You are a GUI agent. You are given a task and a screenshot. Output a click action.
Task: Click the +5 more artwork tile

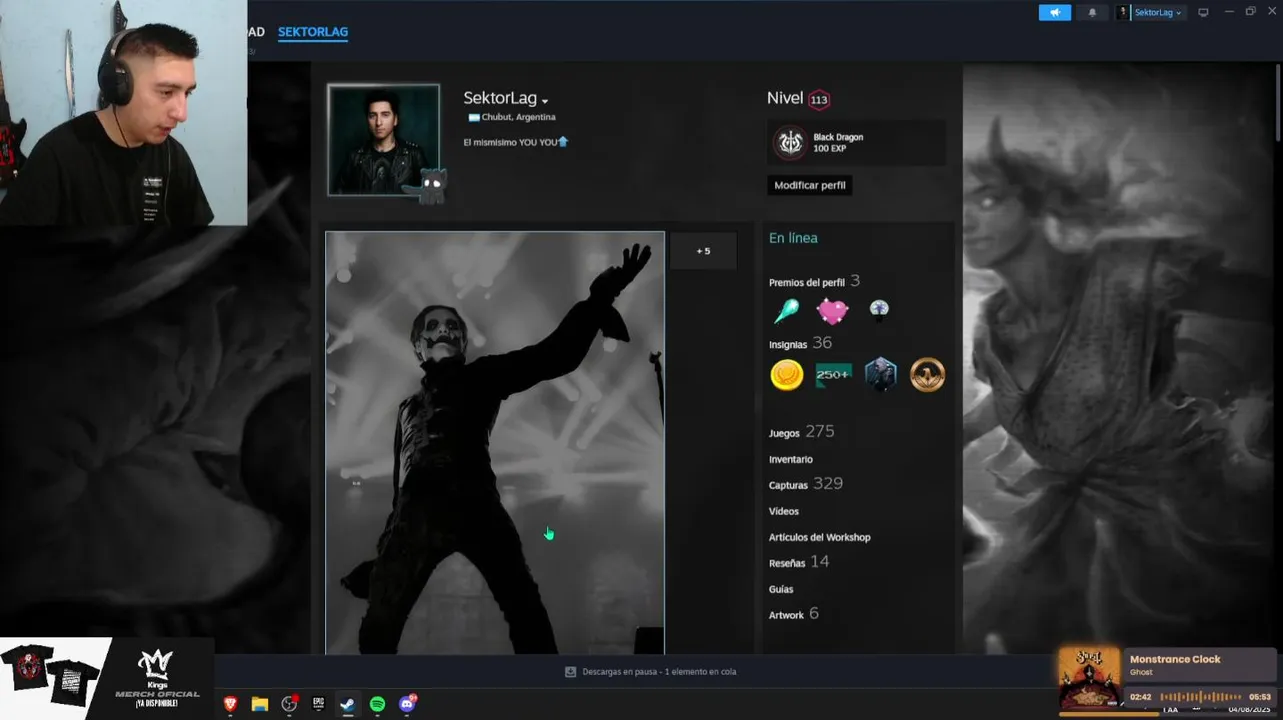[703, 251]
